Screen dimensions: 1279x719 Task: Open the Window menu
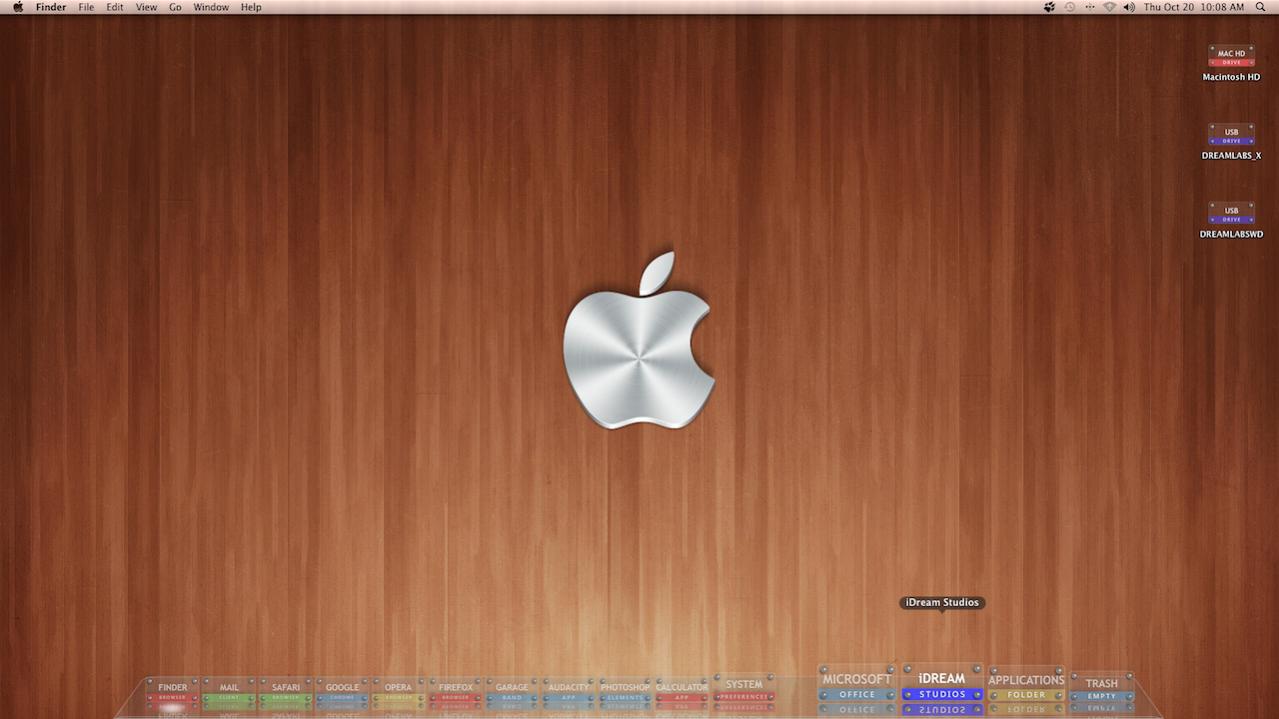pos(211,7)
